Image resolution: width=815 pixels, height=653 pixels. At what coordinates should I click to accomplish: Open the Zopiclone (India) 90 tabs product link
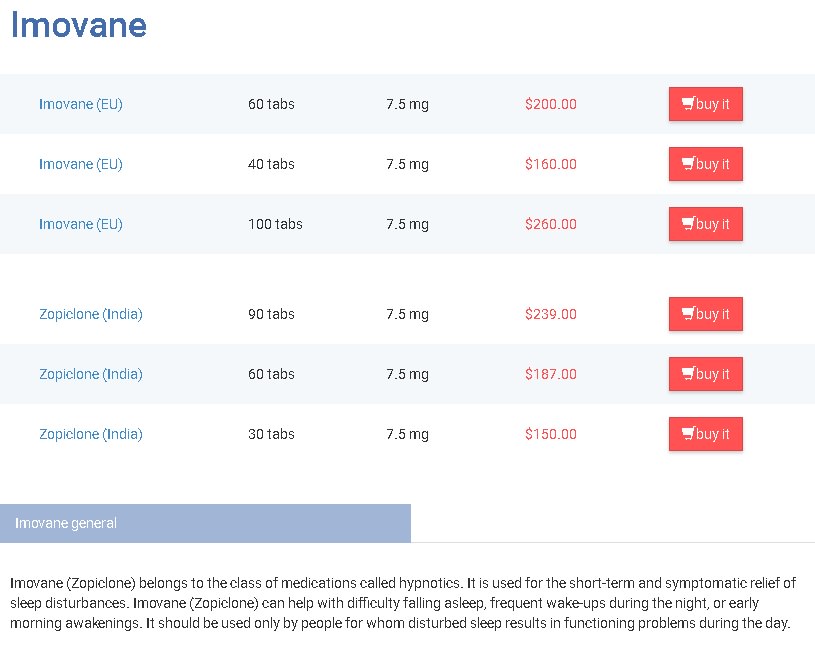91,314
